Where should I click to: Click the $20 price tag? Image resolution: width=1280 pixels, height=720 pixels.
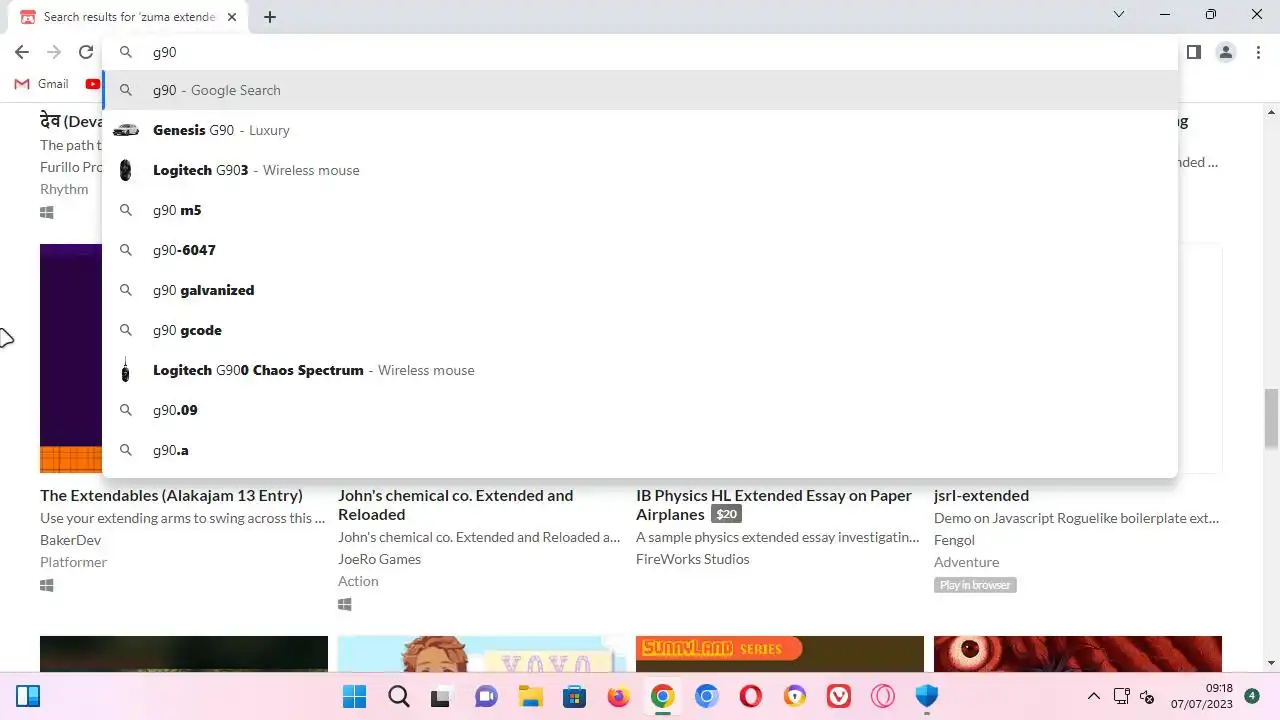click(x=727, y=515)
